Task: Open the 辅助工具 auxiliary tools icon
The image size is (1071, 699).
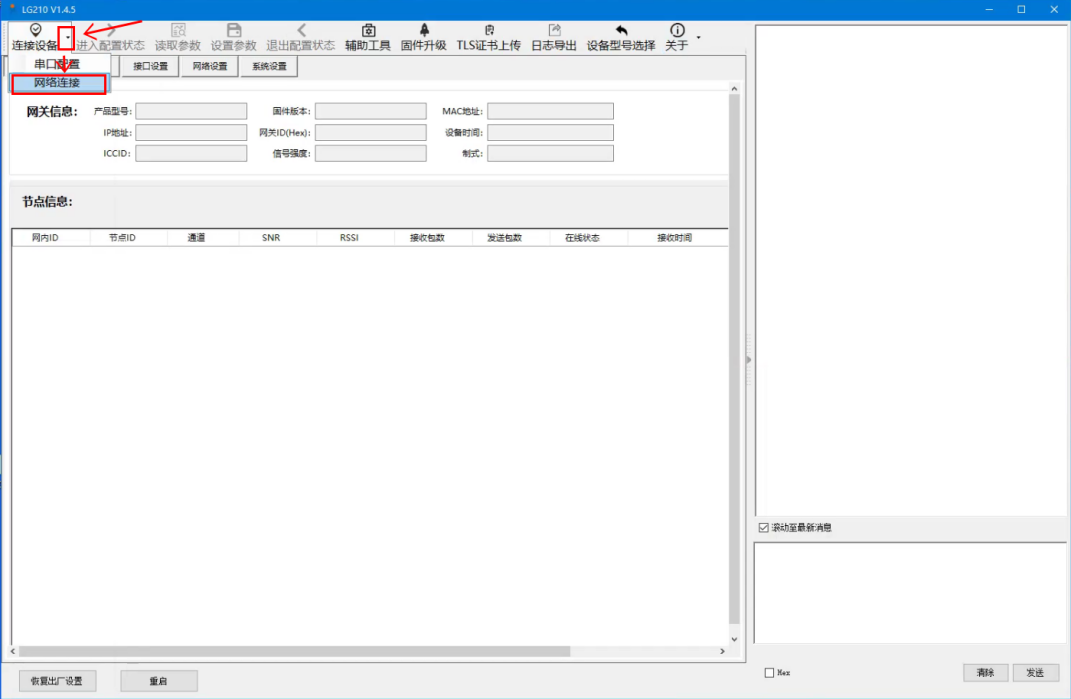Action: point(367,31)
